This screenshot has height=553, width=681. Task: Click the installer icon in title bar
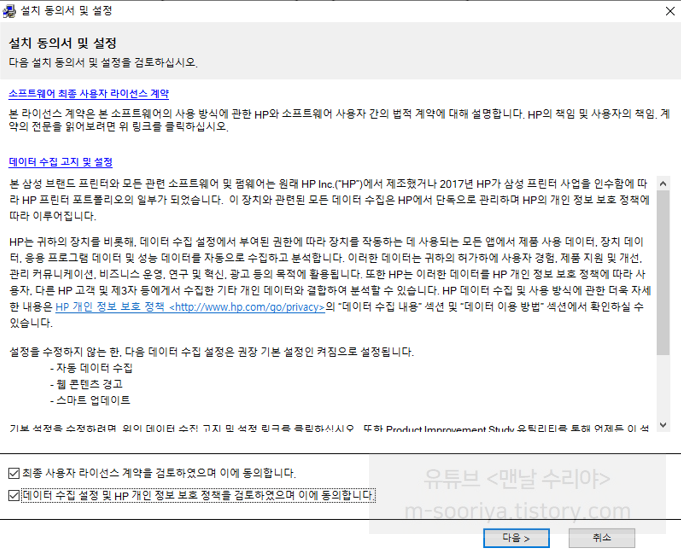pos(9,11)
